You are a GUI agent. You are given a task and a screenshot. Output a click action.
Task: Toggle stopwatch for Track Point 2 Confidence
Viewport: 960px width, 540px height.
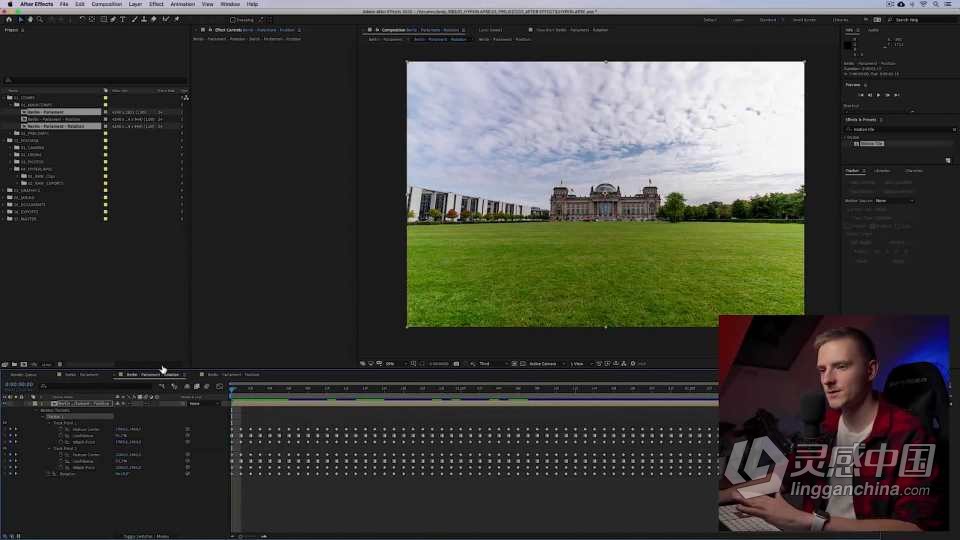[61, 461]
